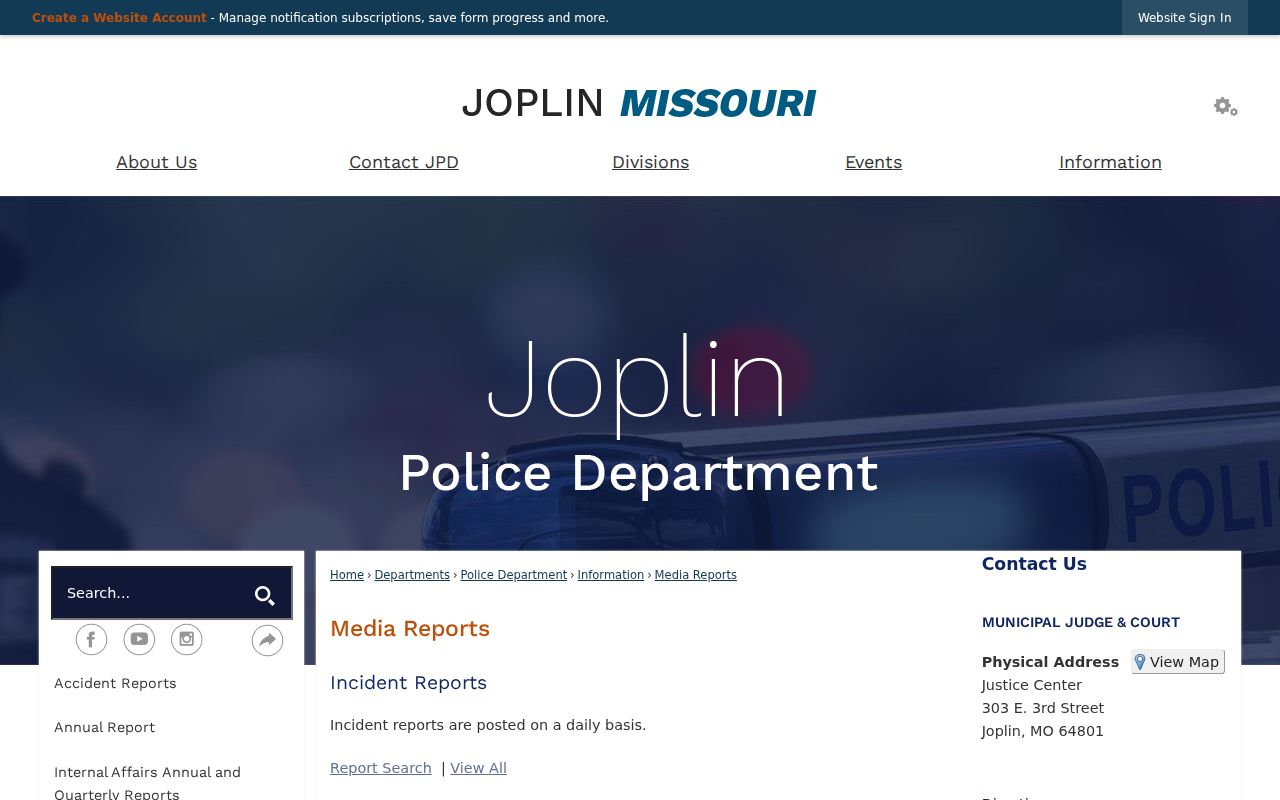Click the share arrow icon
The image size is (1280, 800).
[x=267, y=640]
